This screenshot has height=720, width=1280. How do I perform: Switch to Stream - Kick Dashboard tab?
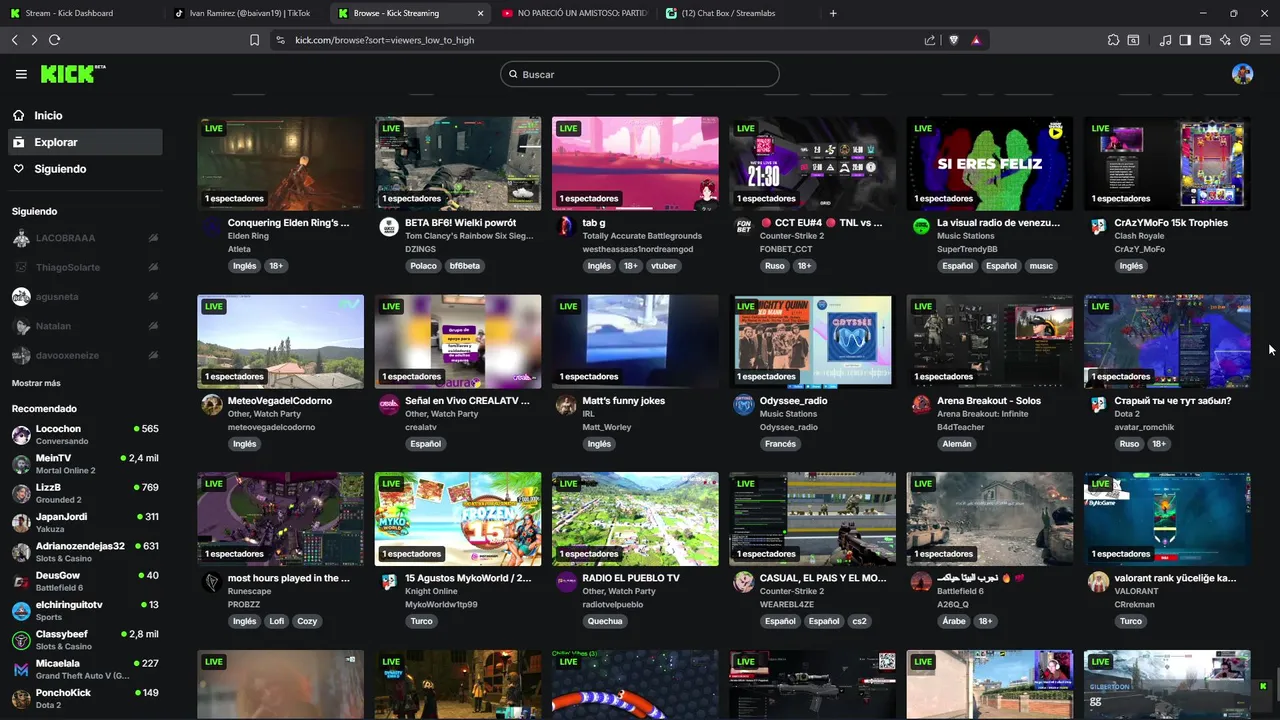point(82,13)
